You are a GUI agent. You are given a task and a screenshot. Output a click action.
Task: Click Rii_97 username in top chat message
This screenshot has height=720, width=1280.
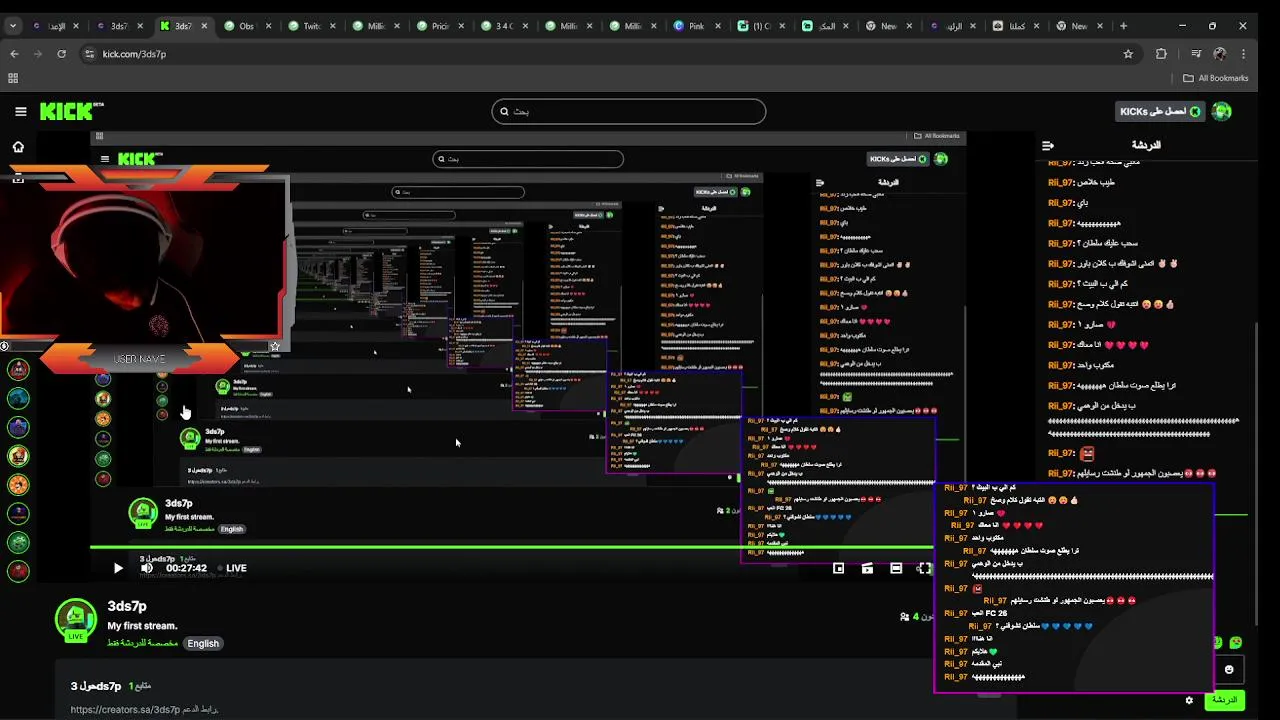coord(1060,162)
